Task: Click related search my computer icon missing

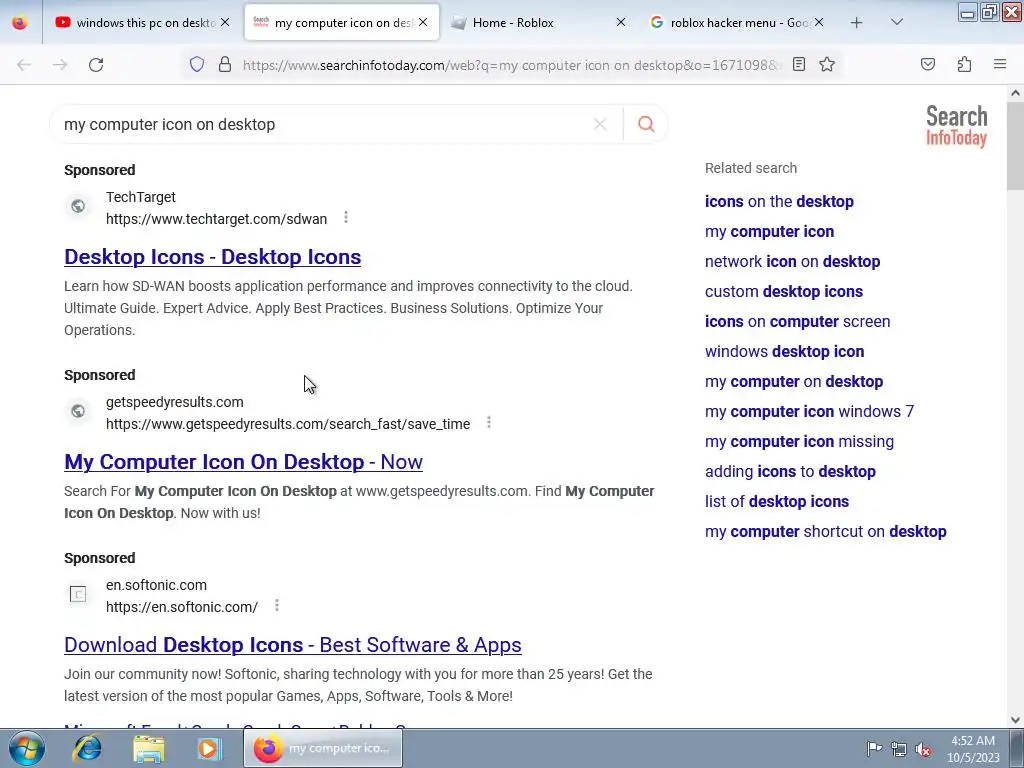Action: click(x=799, y=441)
